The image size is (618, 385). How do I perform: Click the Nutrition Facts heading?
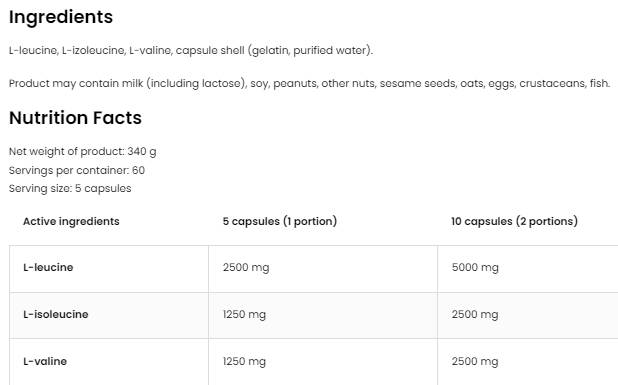(x=75, y=118)
